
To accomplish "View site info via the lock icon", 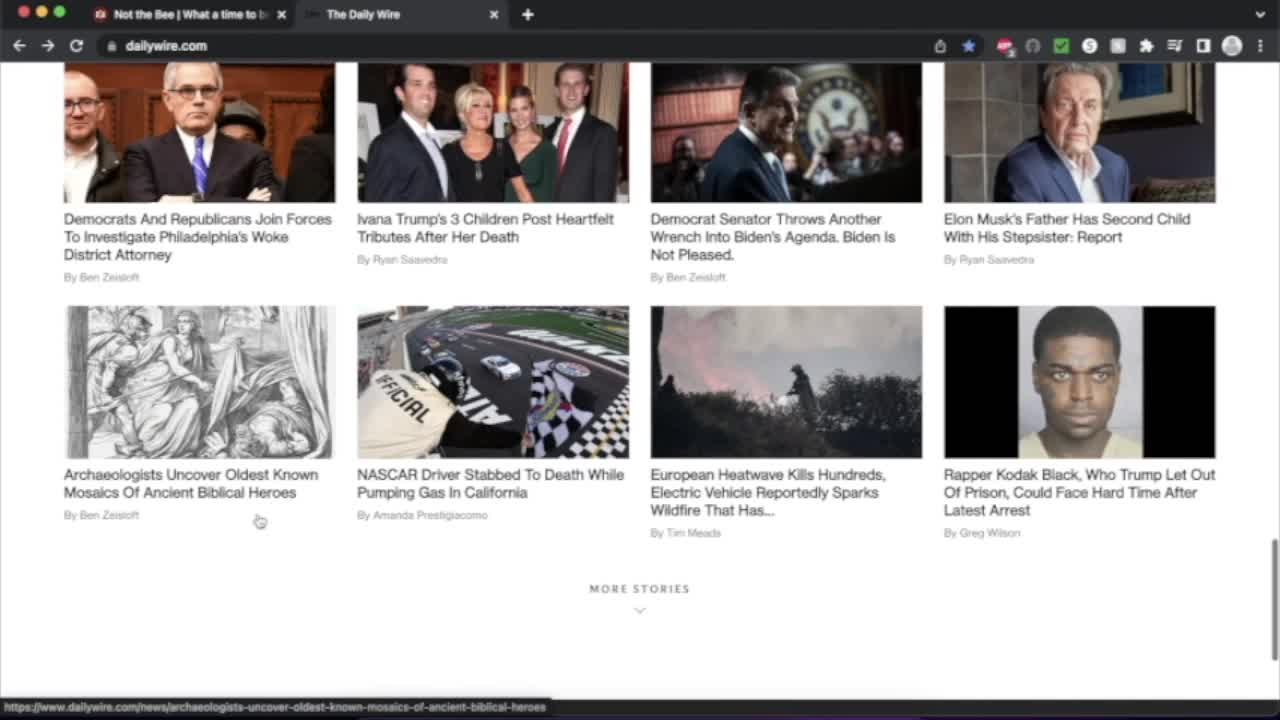I will point(112,46).
